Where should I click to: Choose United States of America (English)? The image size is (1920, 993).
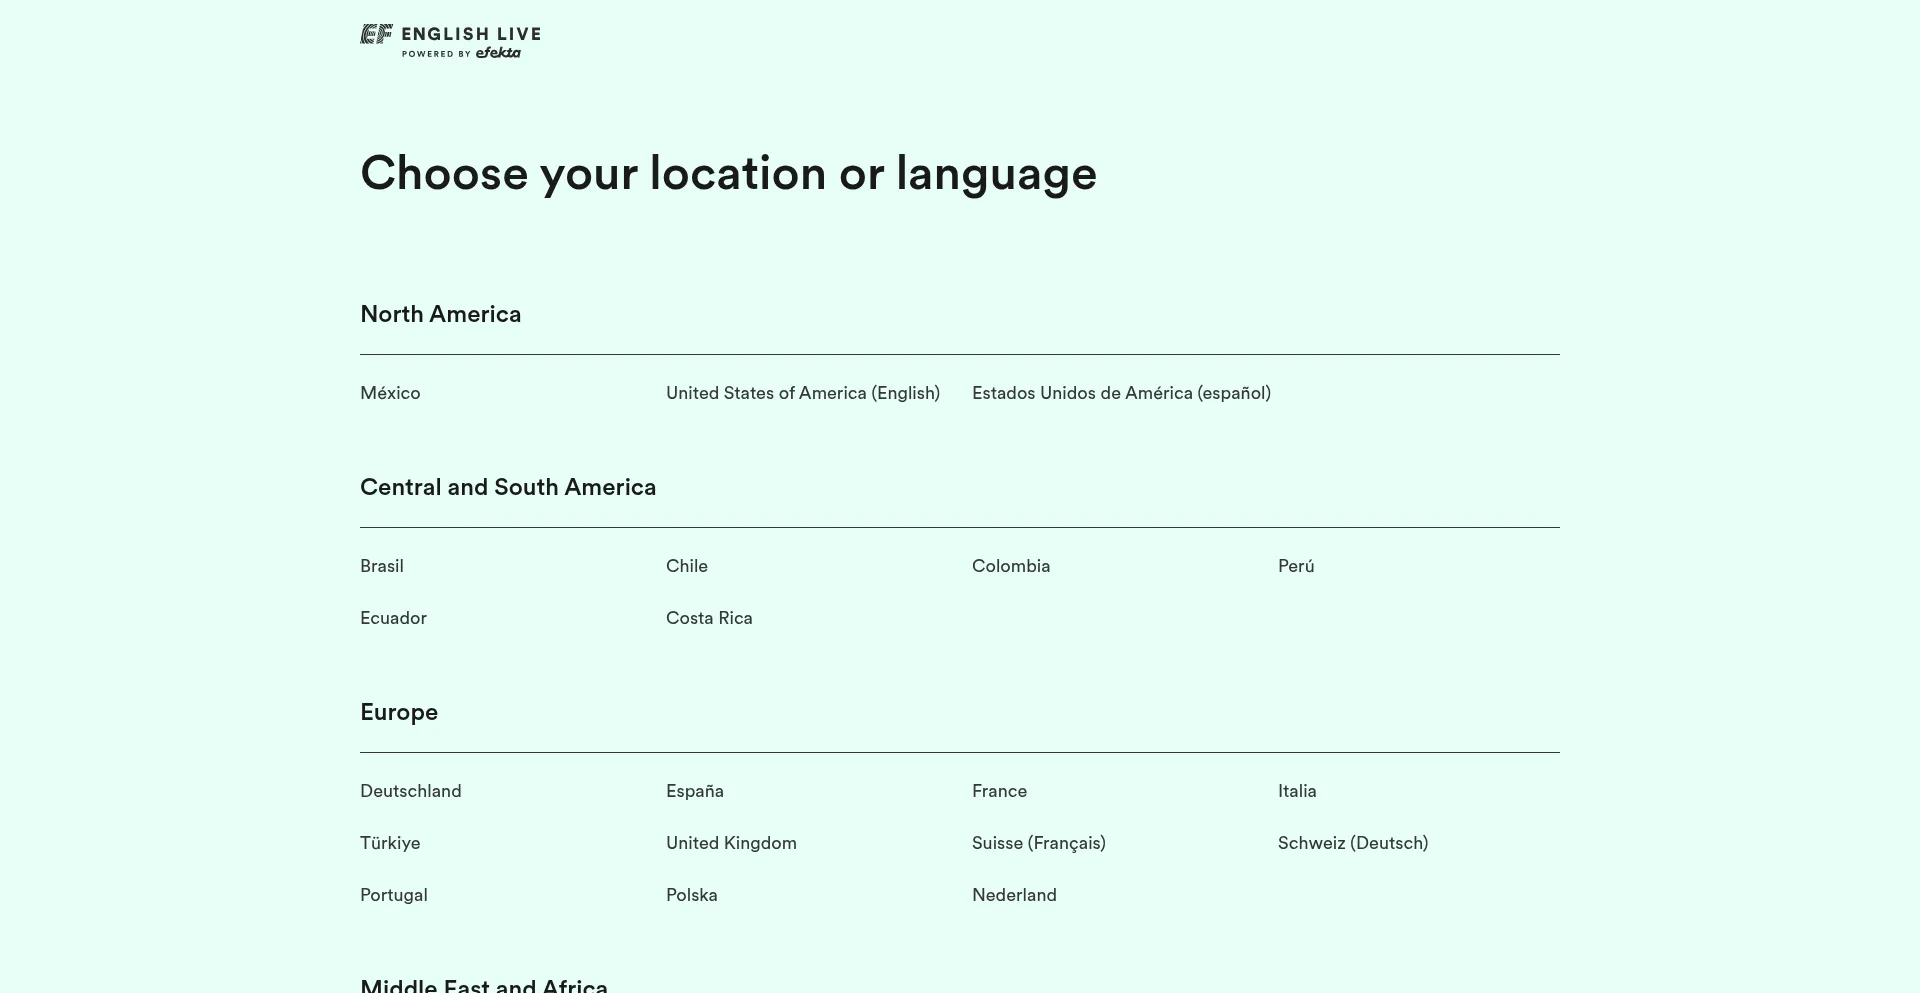[803, 393]
